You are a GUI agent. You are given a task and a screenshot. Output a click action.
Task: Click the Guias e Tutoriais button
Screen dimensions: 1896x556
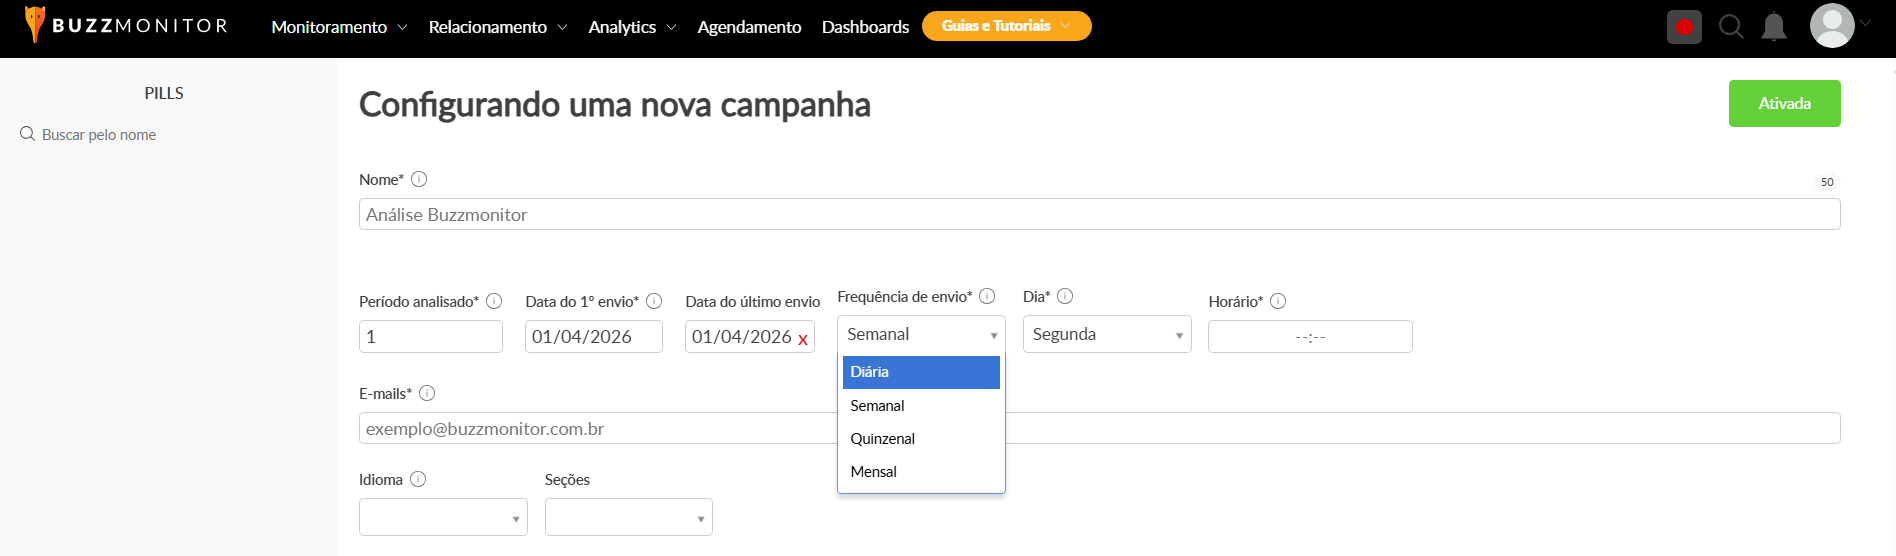click(1006, 26)
